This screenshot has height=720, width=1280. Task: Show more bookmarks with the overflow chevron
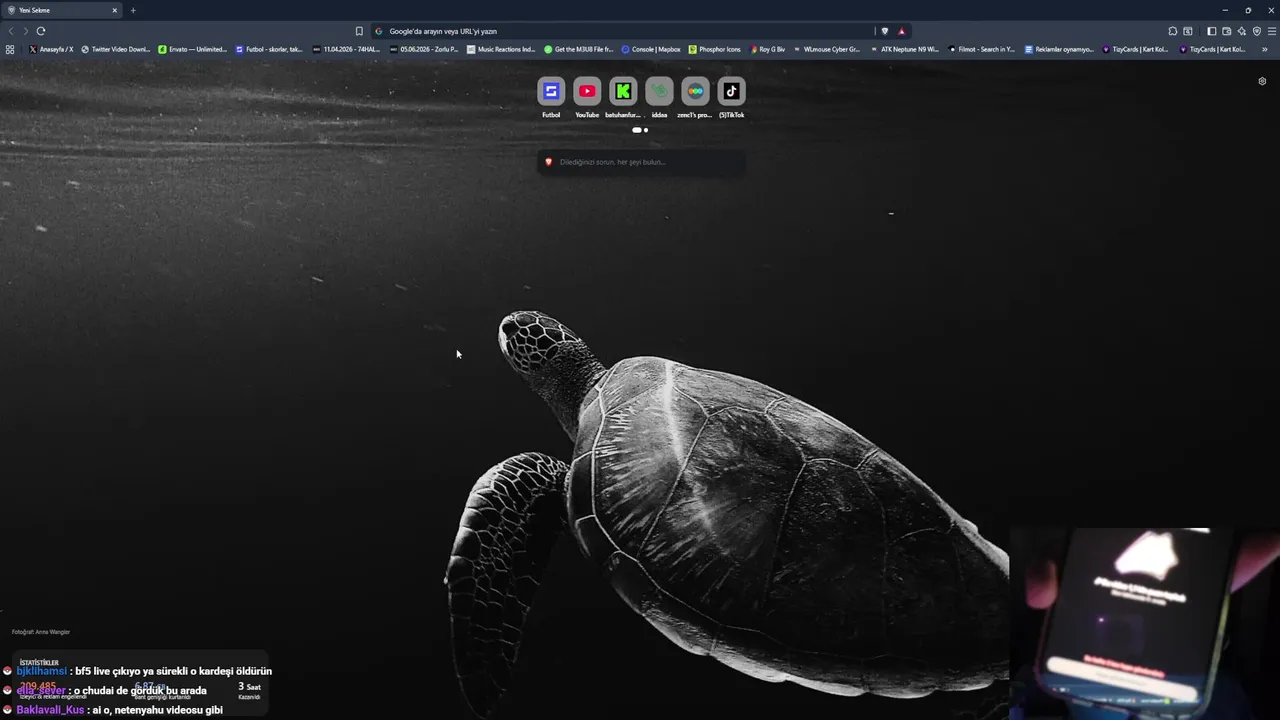pos(1265,49)
